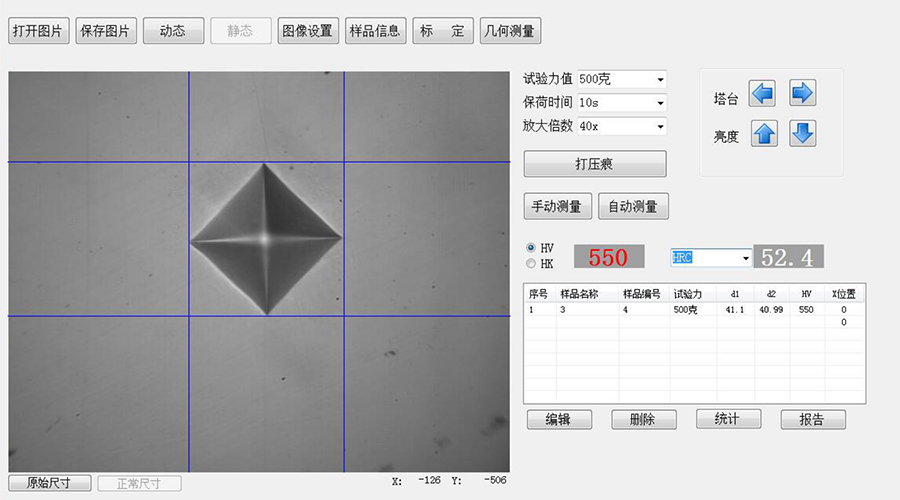Click the diamond indentation in microscope image

pos(266,239)
